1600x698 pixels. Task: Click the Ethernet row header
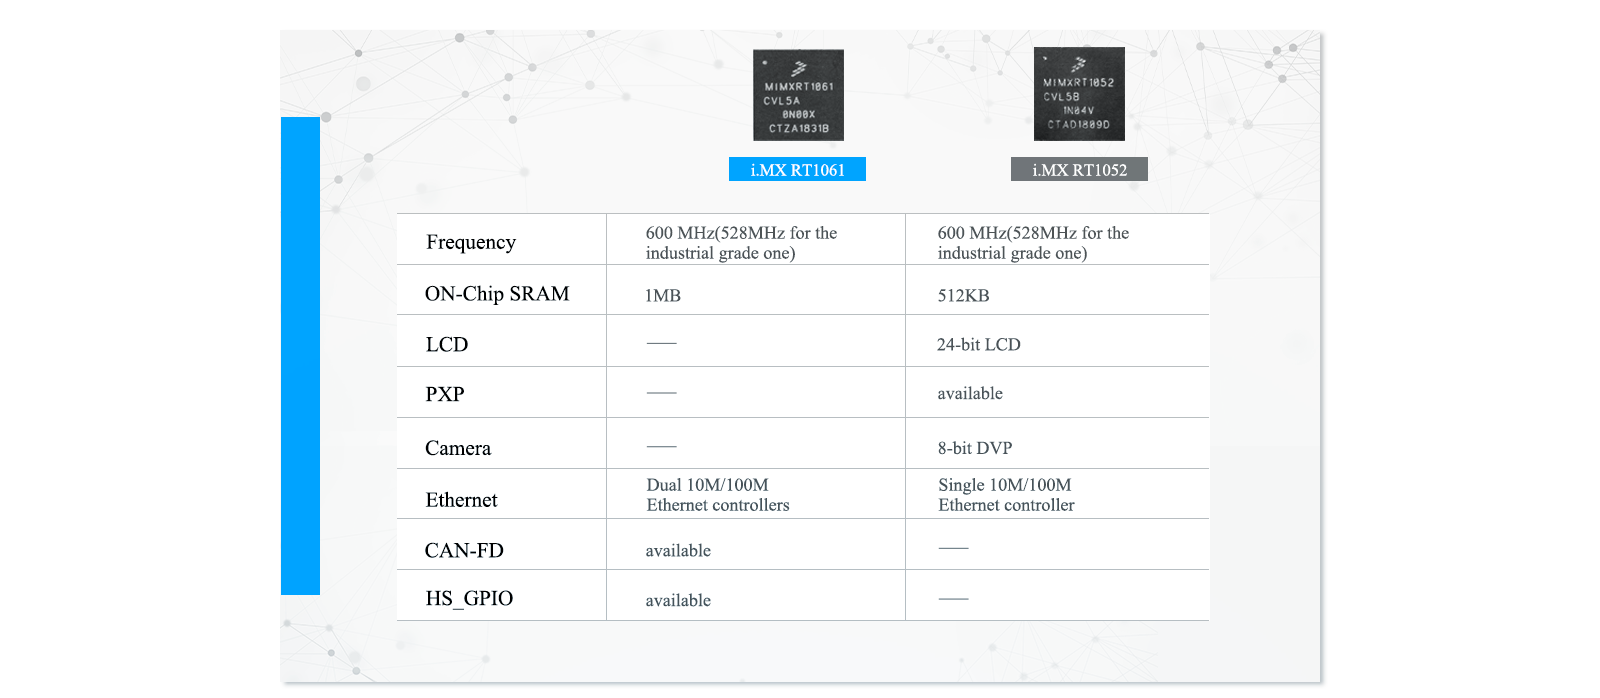(x=461, y=500)
